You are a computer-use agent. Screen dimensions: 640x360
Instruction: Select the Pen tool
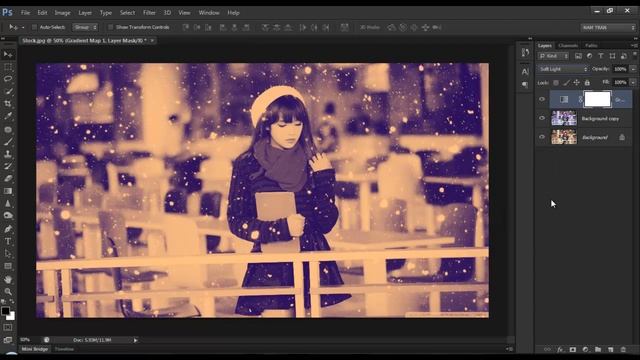click(x=8, y=229)
